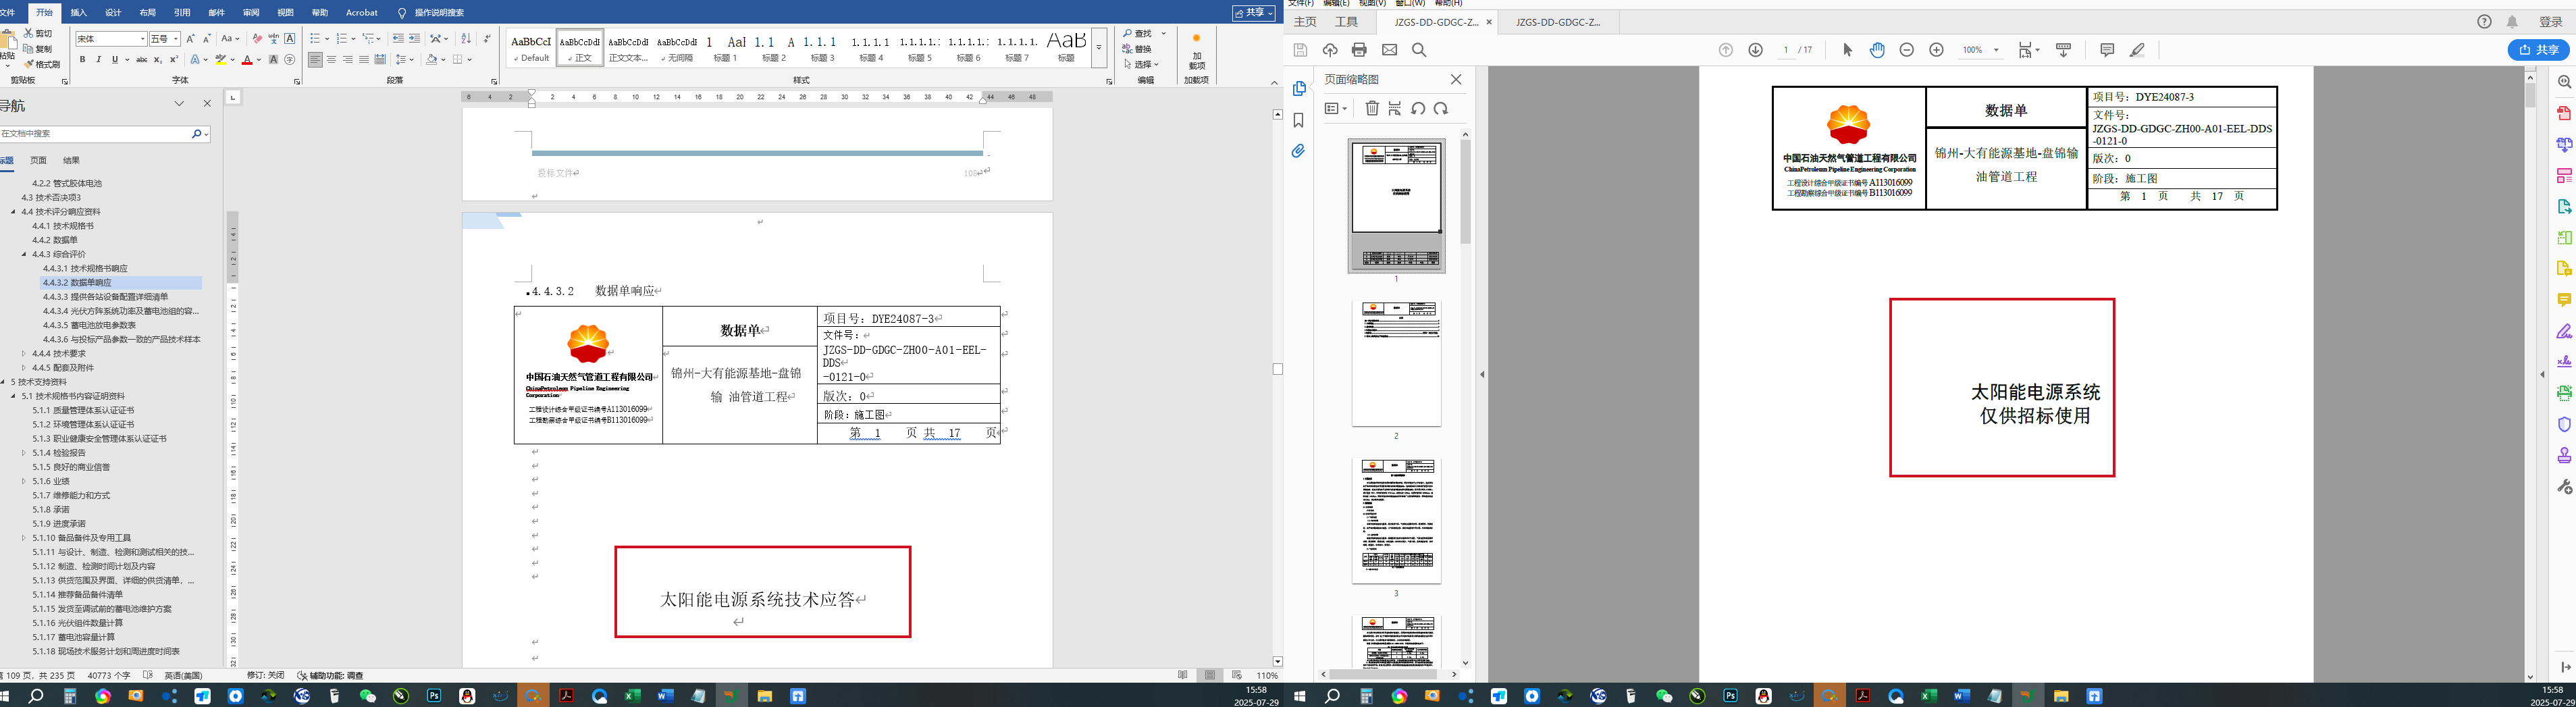Viewport: 2576px width, 707px height.
Task: Zoom in PDF with plus button
Action: click(1936, 50)
